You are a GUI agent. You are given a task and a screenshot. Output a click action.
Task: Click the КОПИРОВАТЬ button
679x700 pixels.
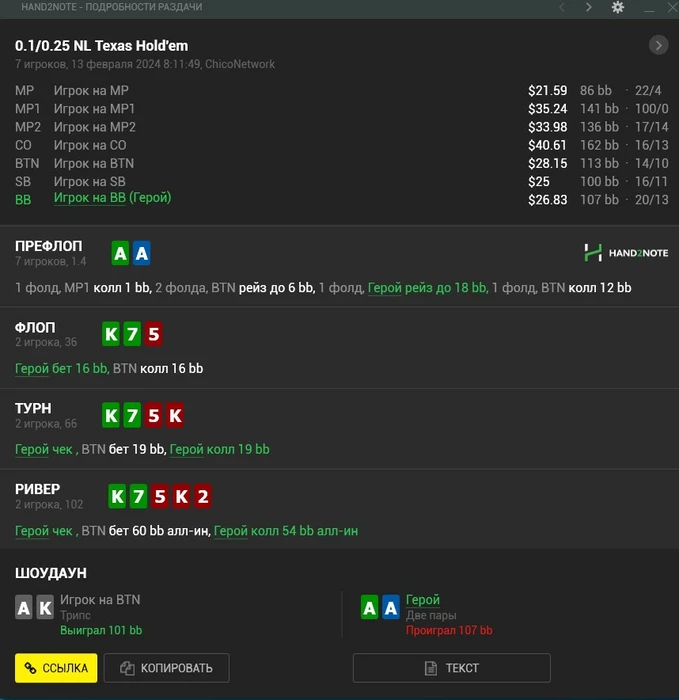point(167,668)
